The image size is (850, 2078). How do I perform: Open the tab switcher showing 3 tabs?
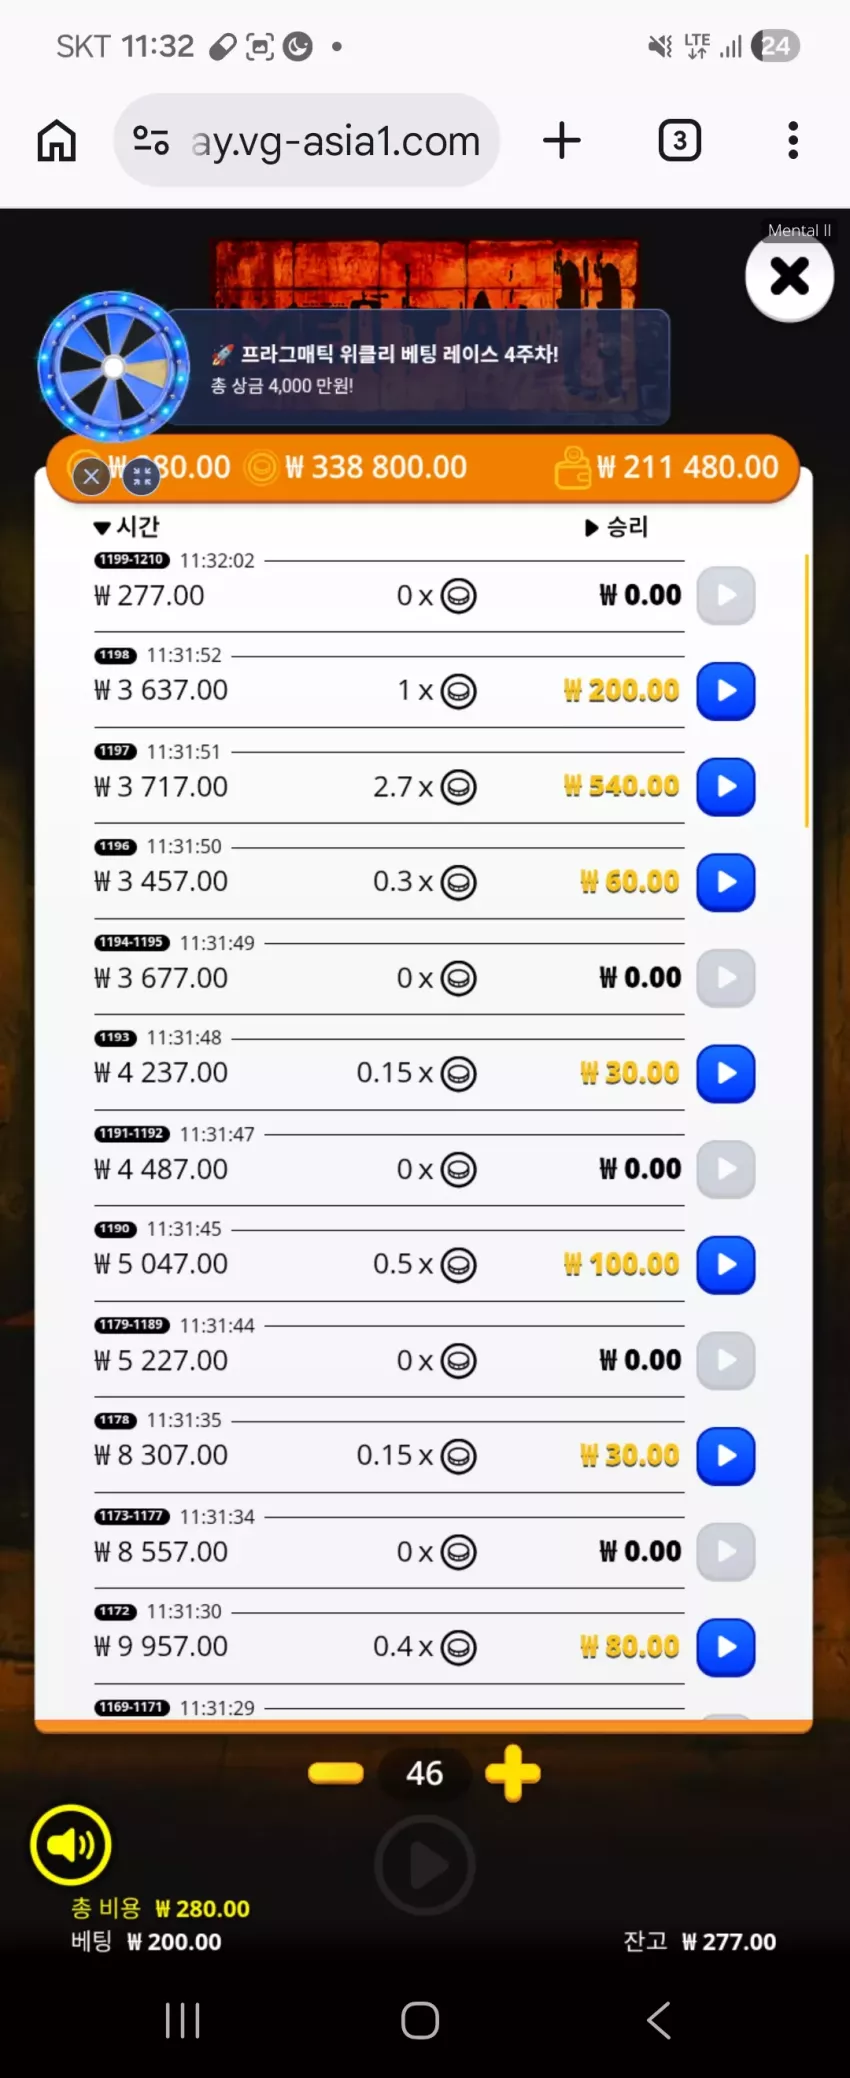point(680,141)
